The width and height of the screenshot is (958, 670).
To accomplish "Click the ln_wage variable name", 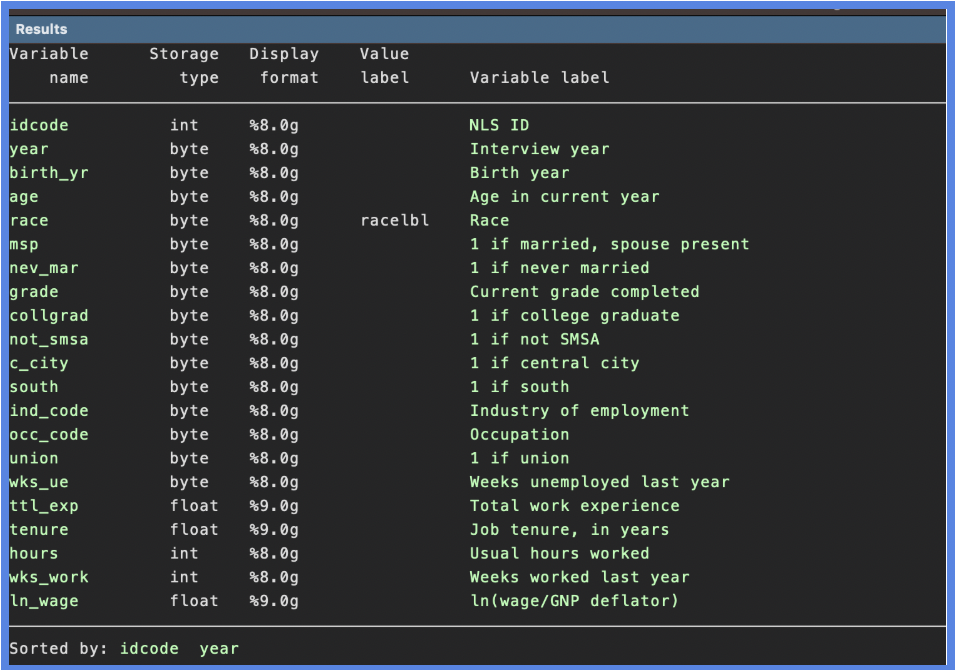I will (x=44, y=601).
